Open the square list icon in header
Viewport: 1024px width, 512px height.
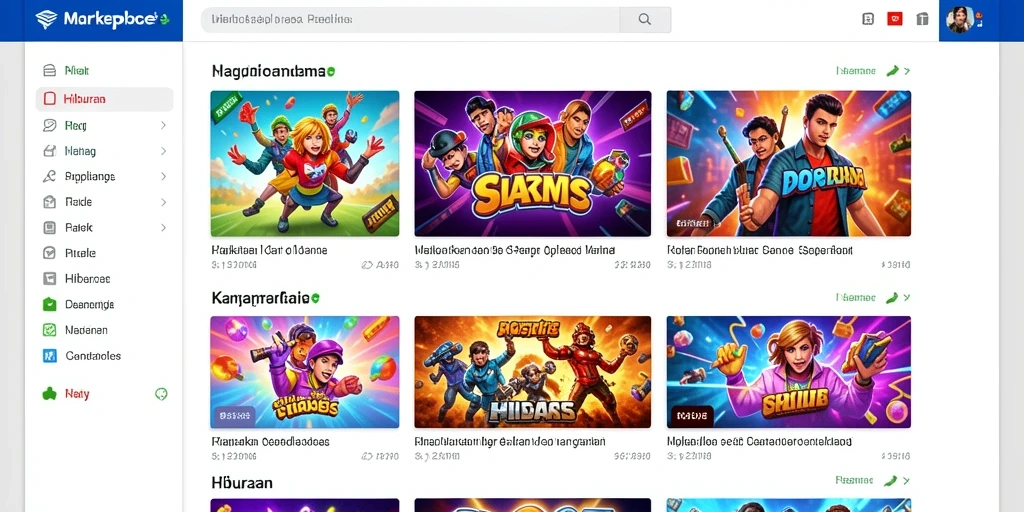point(868,19)
